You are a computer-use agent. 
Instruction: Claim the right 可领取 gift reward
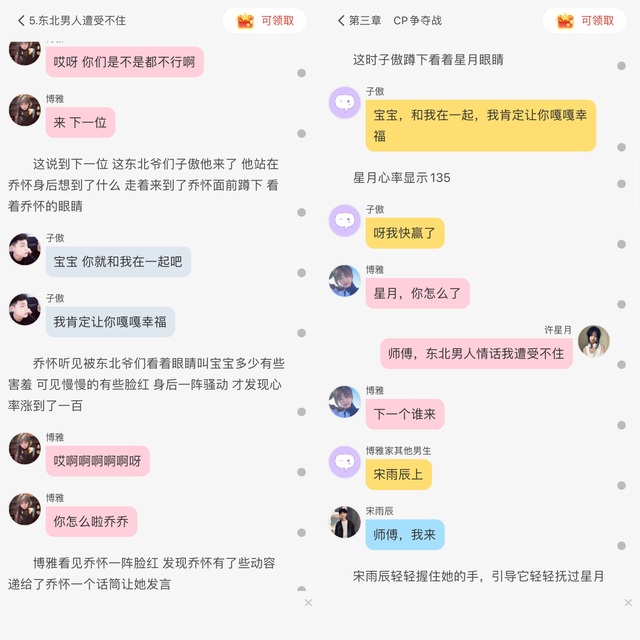584,20
